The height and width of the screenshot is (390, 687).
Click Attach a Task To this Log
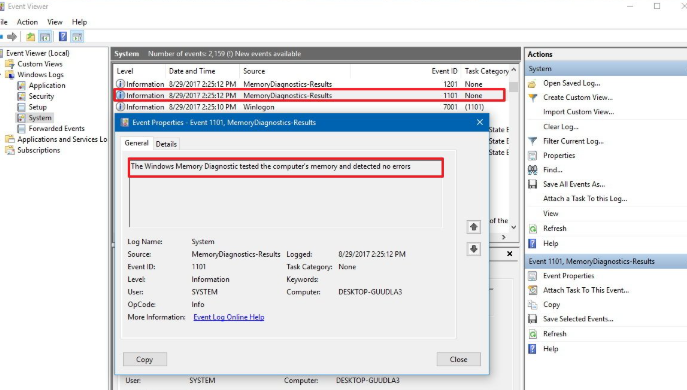585,199
